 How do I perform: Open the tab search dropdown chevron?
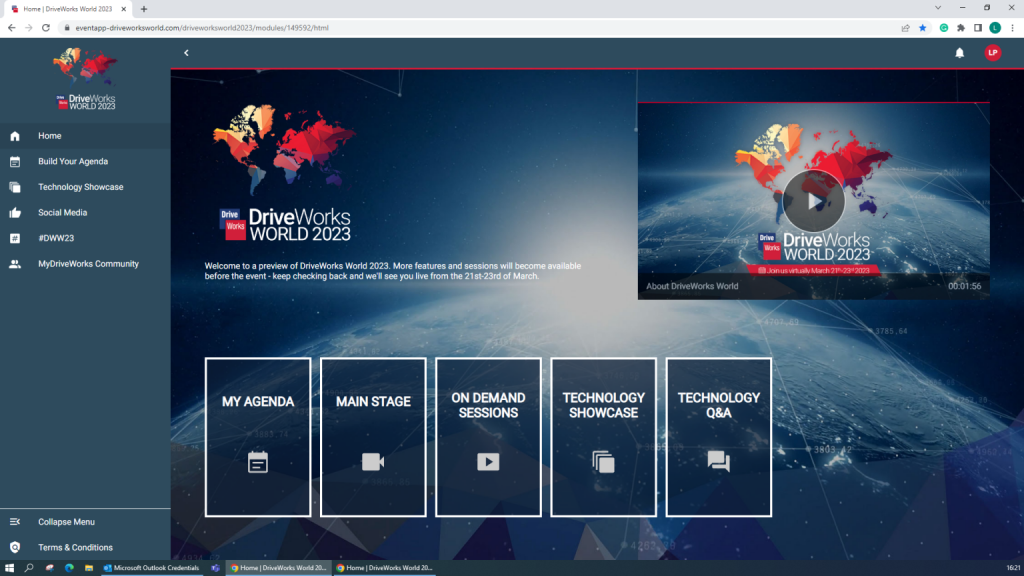click(x=938, y=8)
